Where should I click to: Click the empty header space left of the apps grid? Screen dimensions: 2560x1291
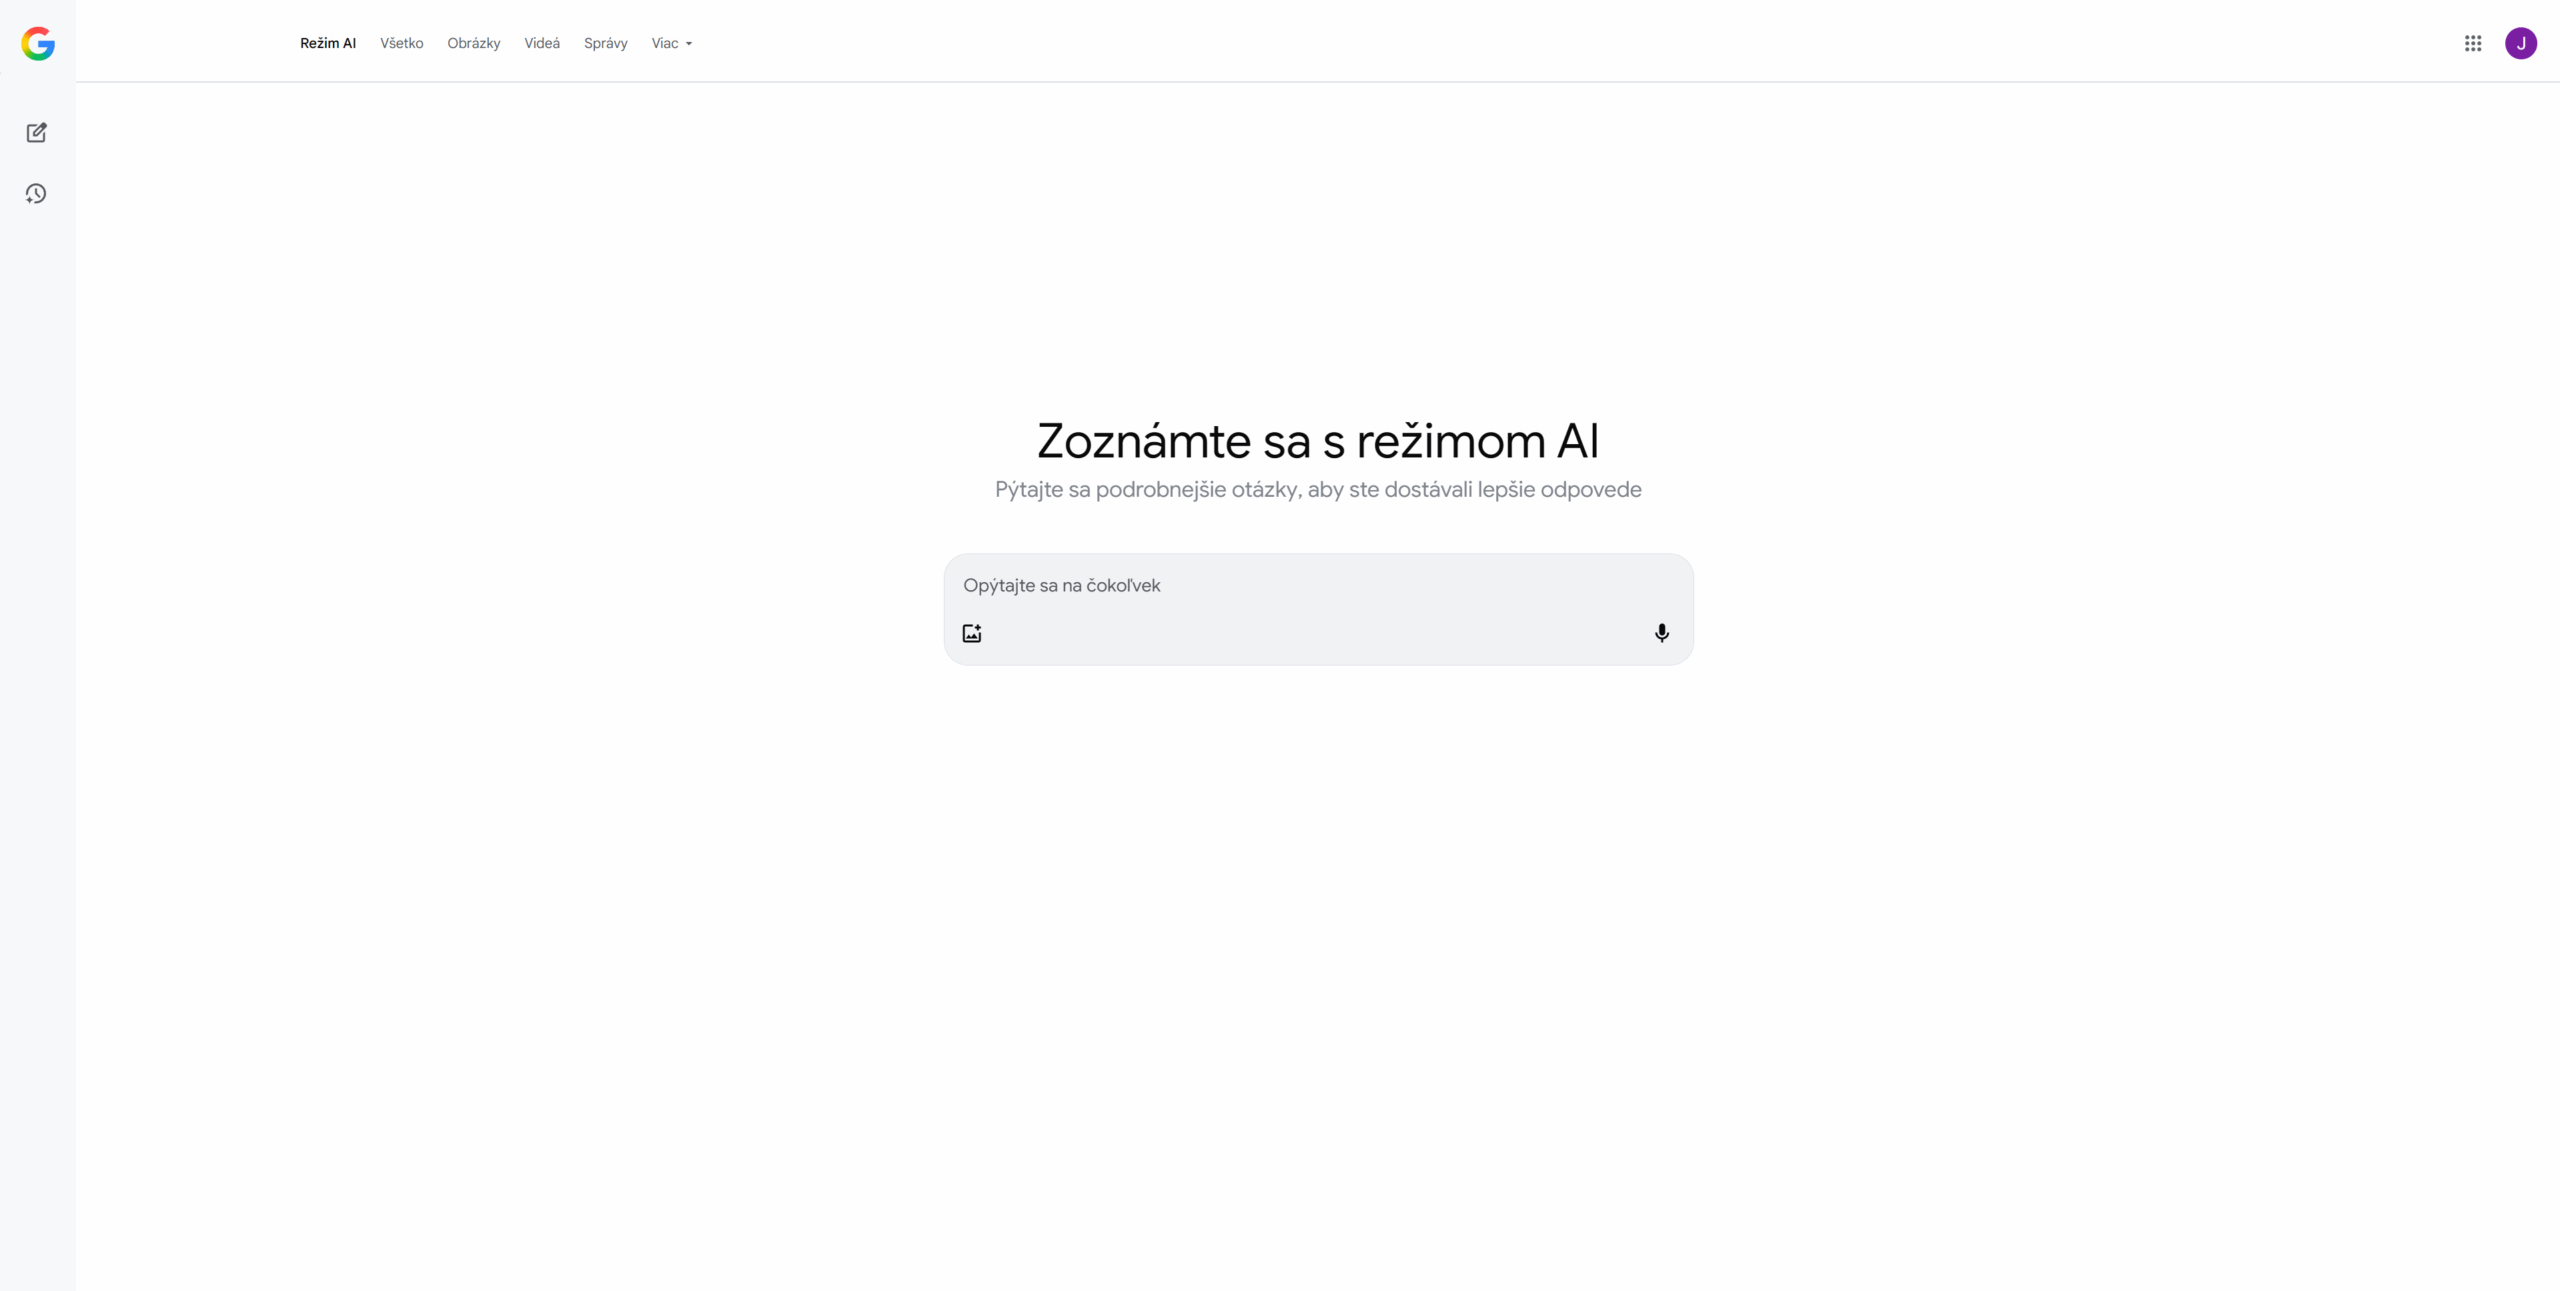1600,43
